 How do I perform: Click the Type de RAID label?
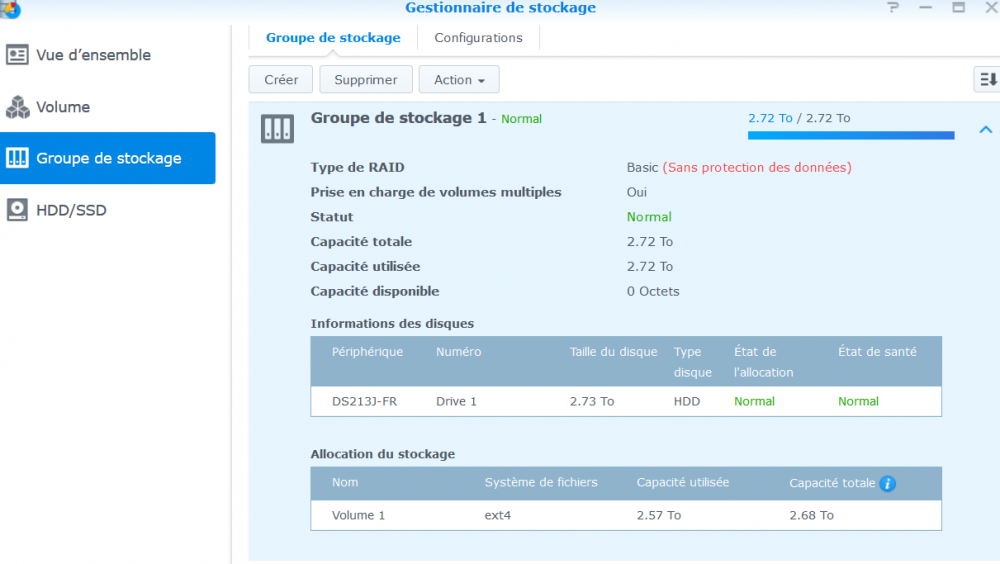coord(357,167)
